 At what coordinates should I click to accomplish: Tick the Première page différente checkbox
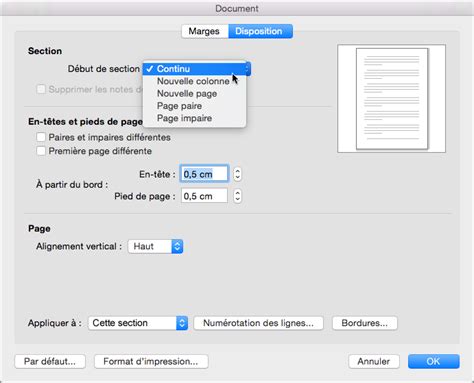click(41, 151)
